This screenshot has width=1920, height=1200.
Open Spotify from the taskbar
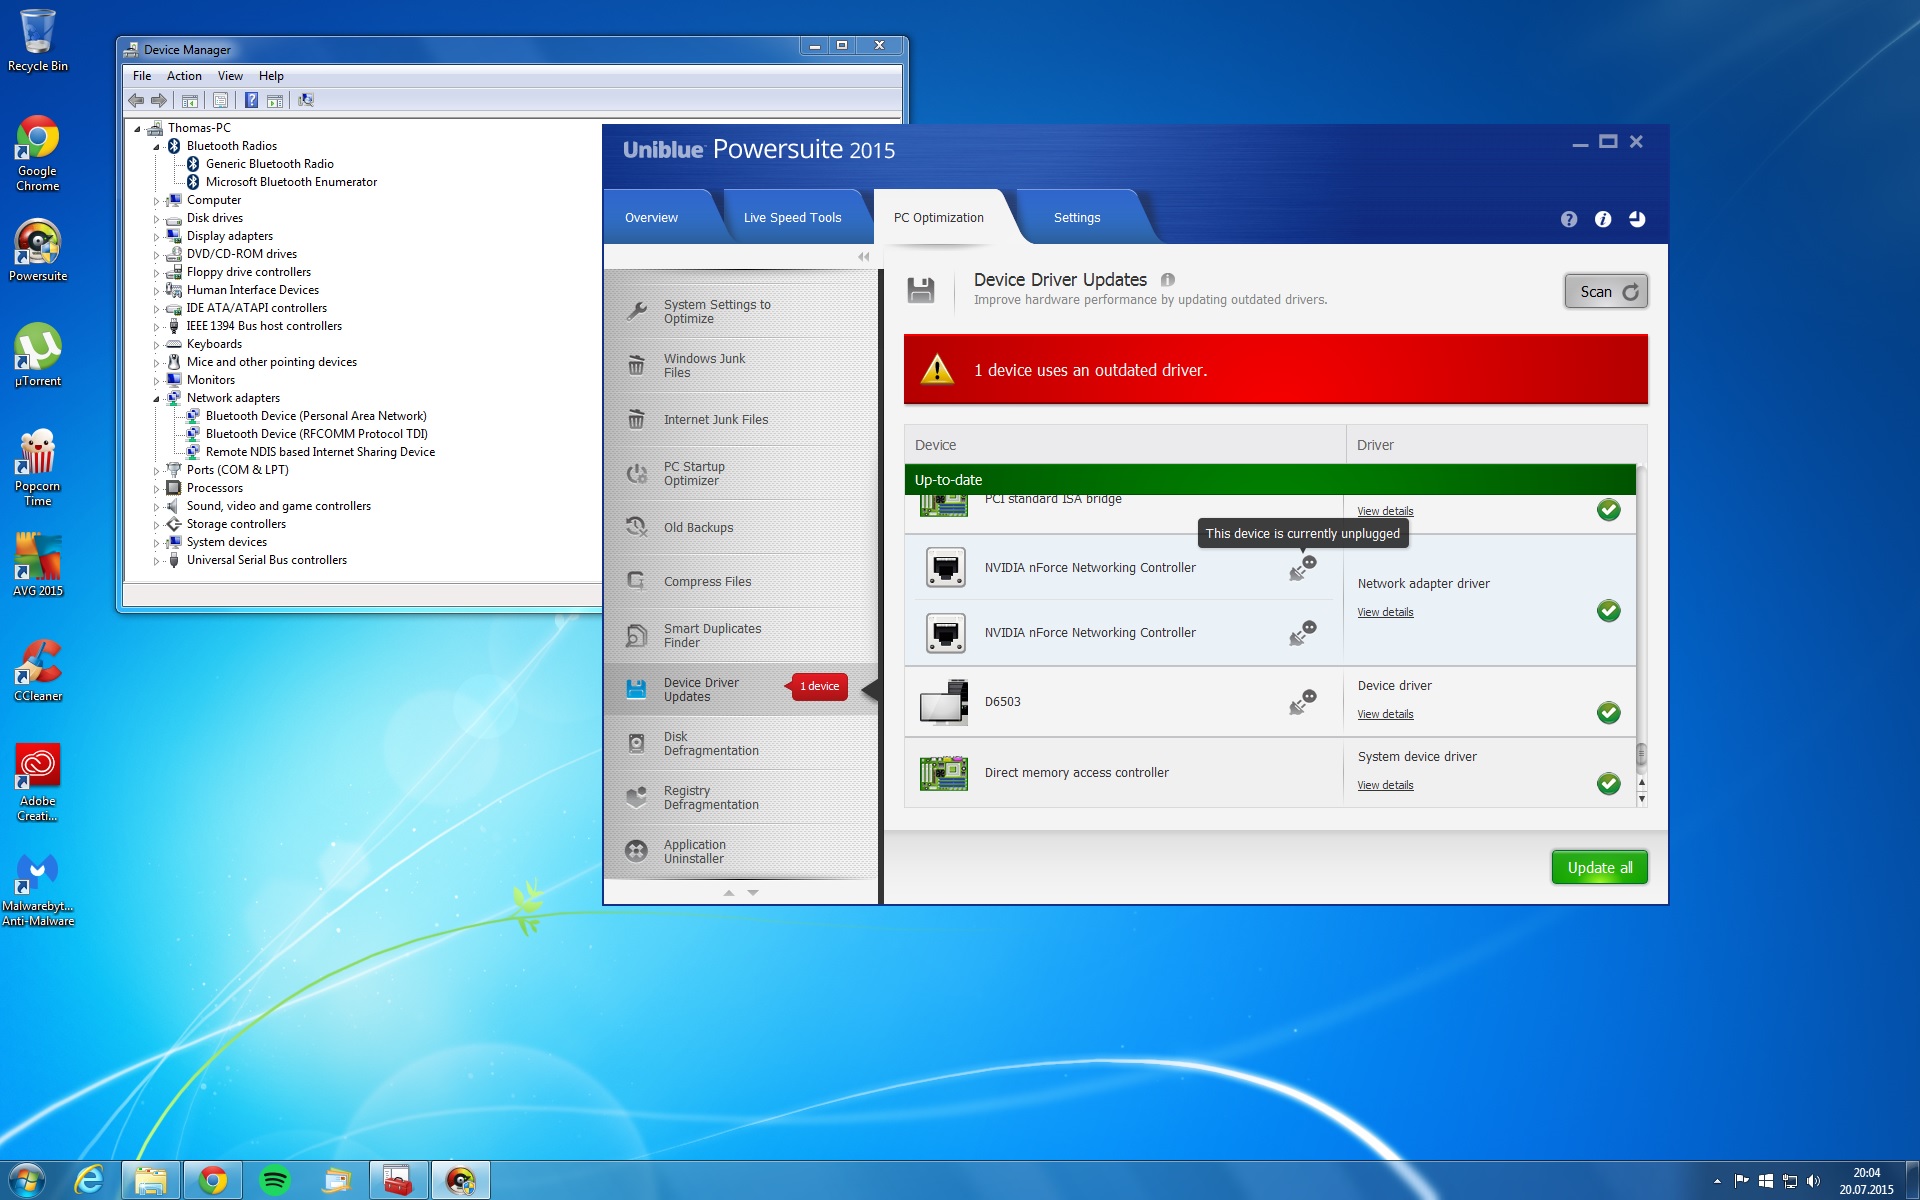click(x=274, y=1181)
